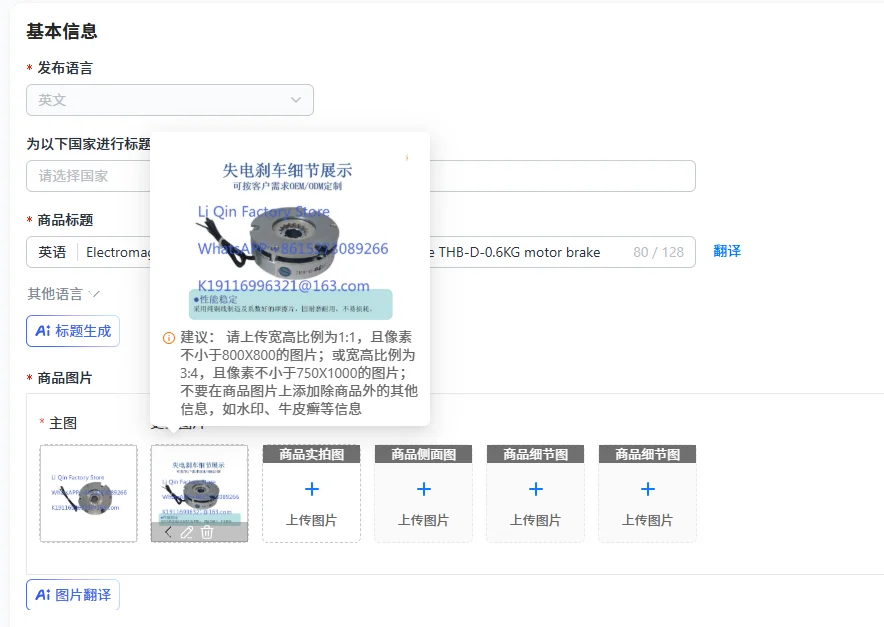This screenshot has height=627, width=884.
Task: Edit the second image with pencil icon
Action: tap(187, 532)
